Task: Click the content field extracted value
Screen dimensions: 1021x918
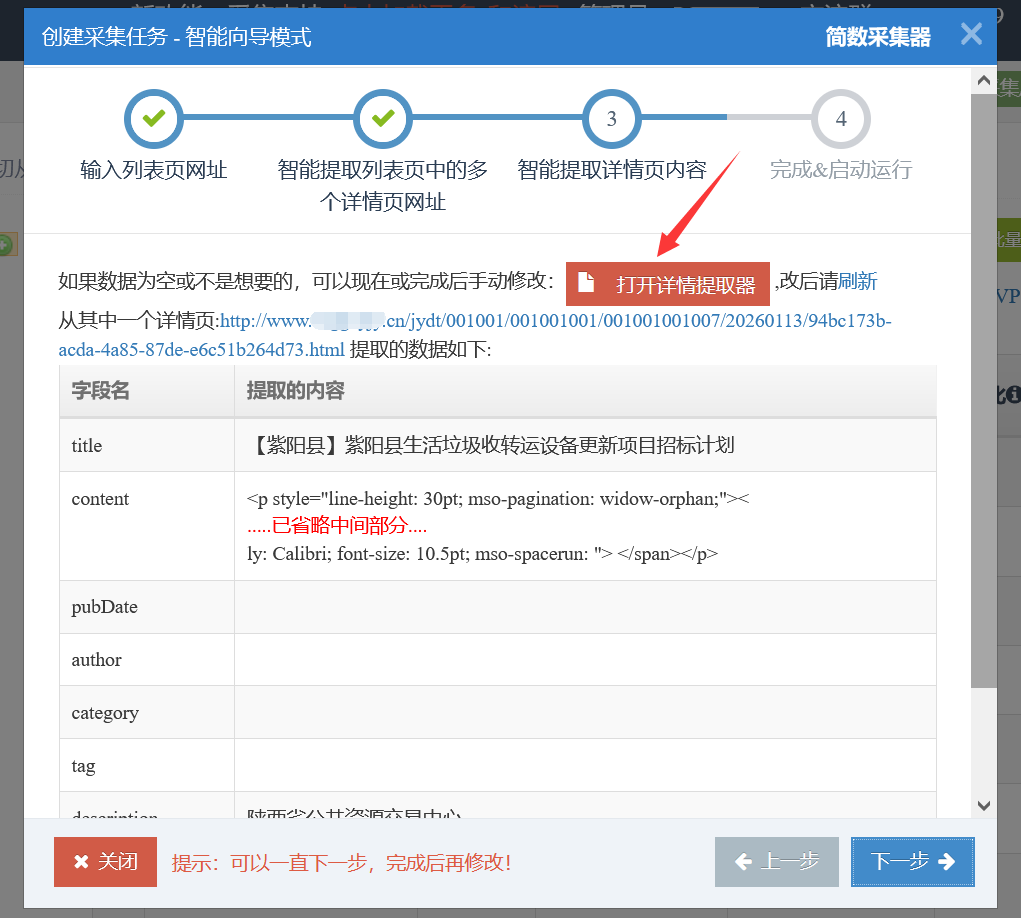Action: (585, 526)
